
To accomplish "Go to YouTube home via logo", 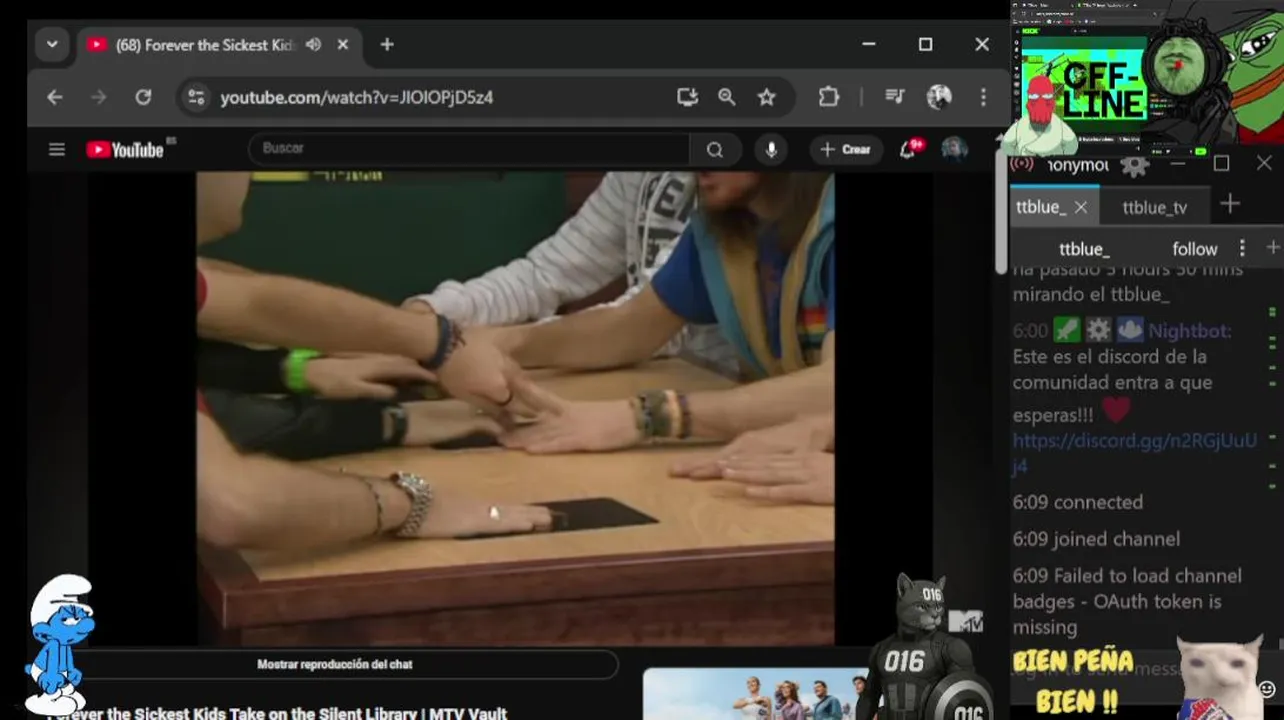I will [127, 150].
